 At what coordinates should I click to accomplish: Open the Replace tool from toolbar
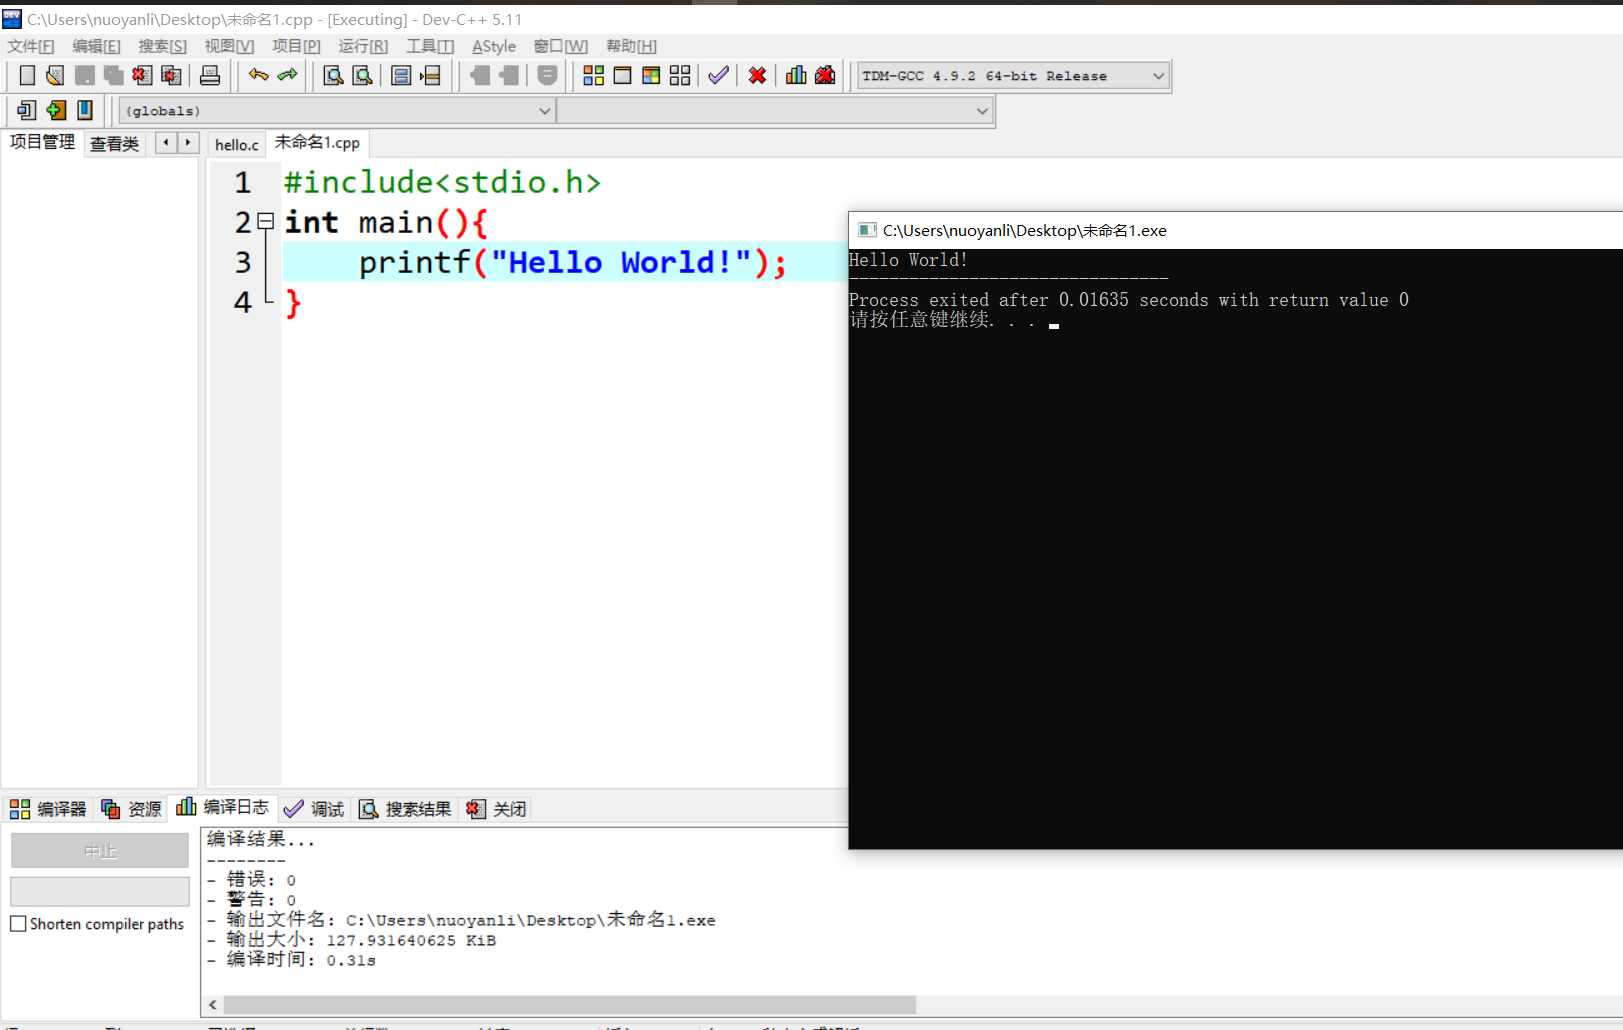tap(363, 75)
